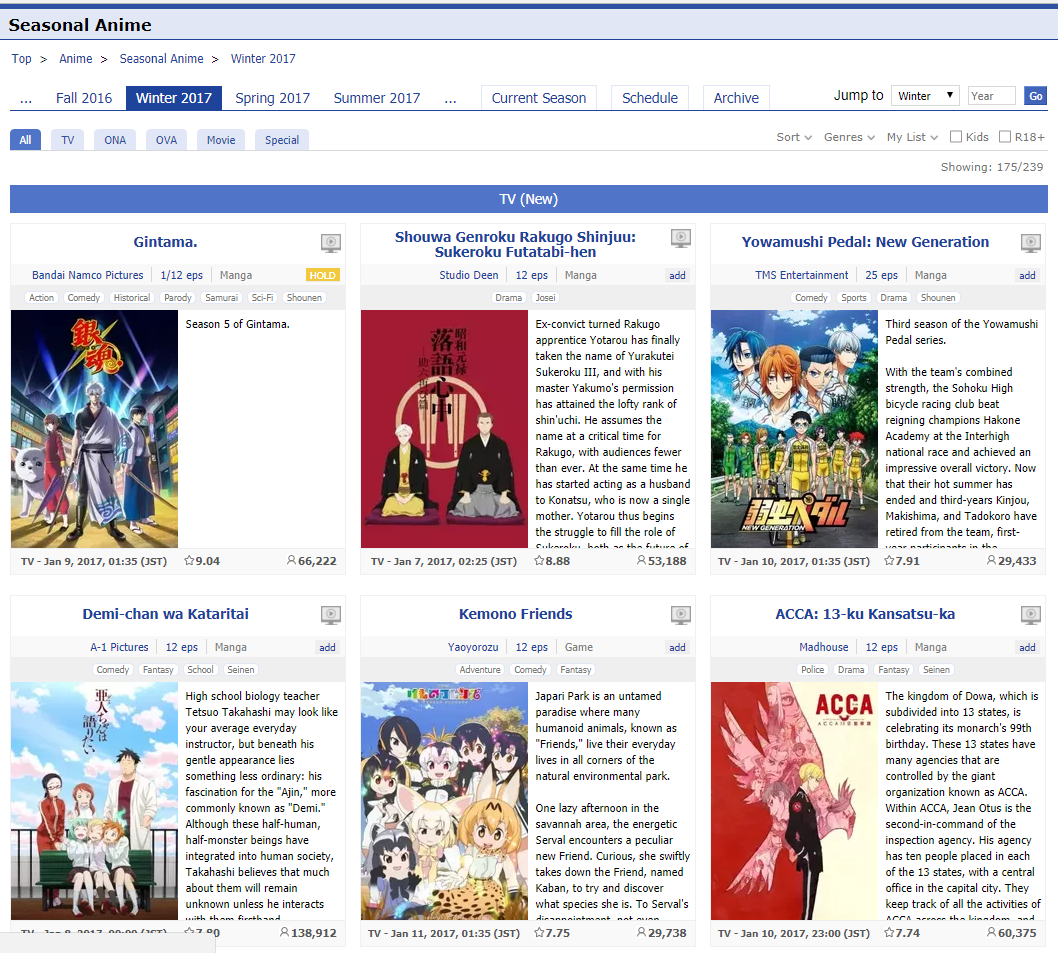Open video icon for ACCA: 13-ku Kansatsu-ka
Viewport: 1058px width, 953px height.
point(1030,614)
